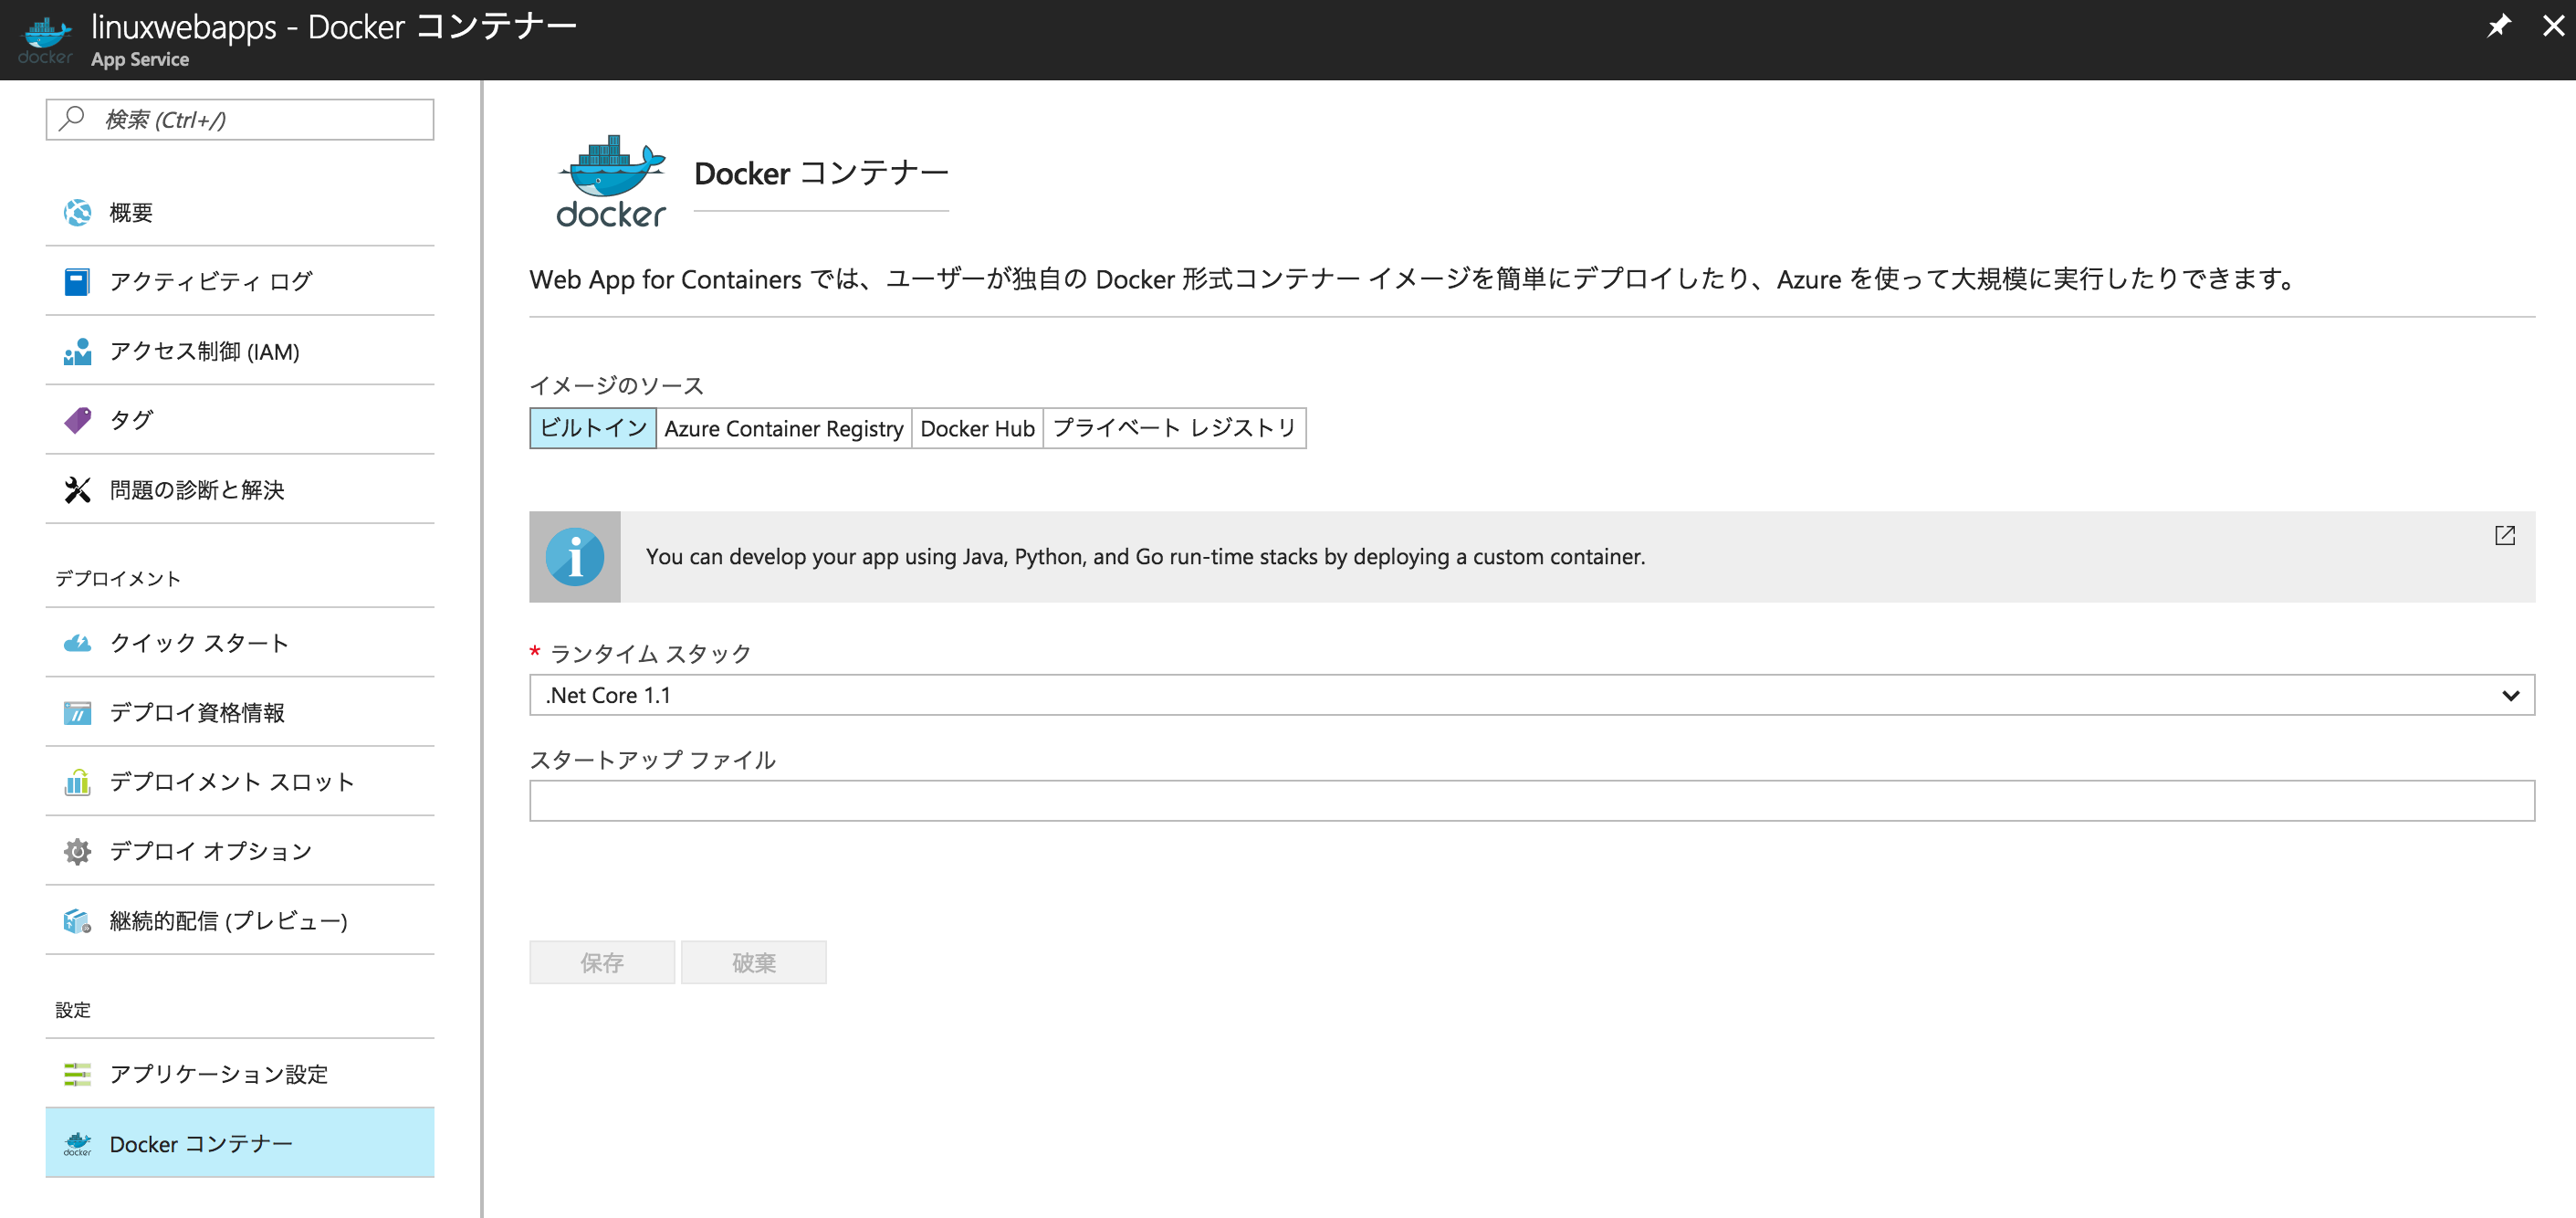Click the search magnifier icon

(x=71, y=119)
